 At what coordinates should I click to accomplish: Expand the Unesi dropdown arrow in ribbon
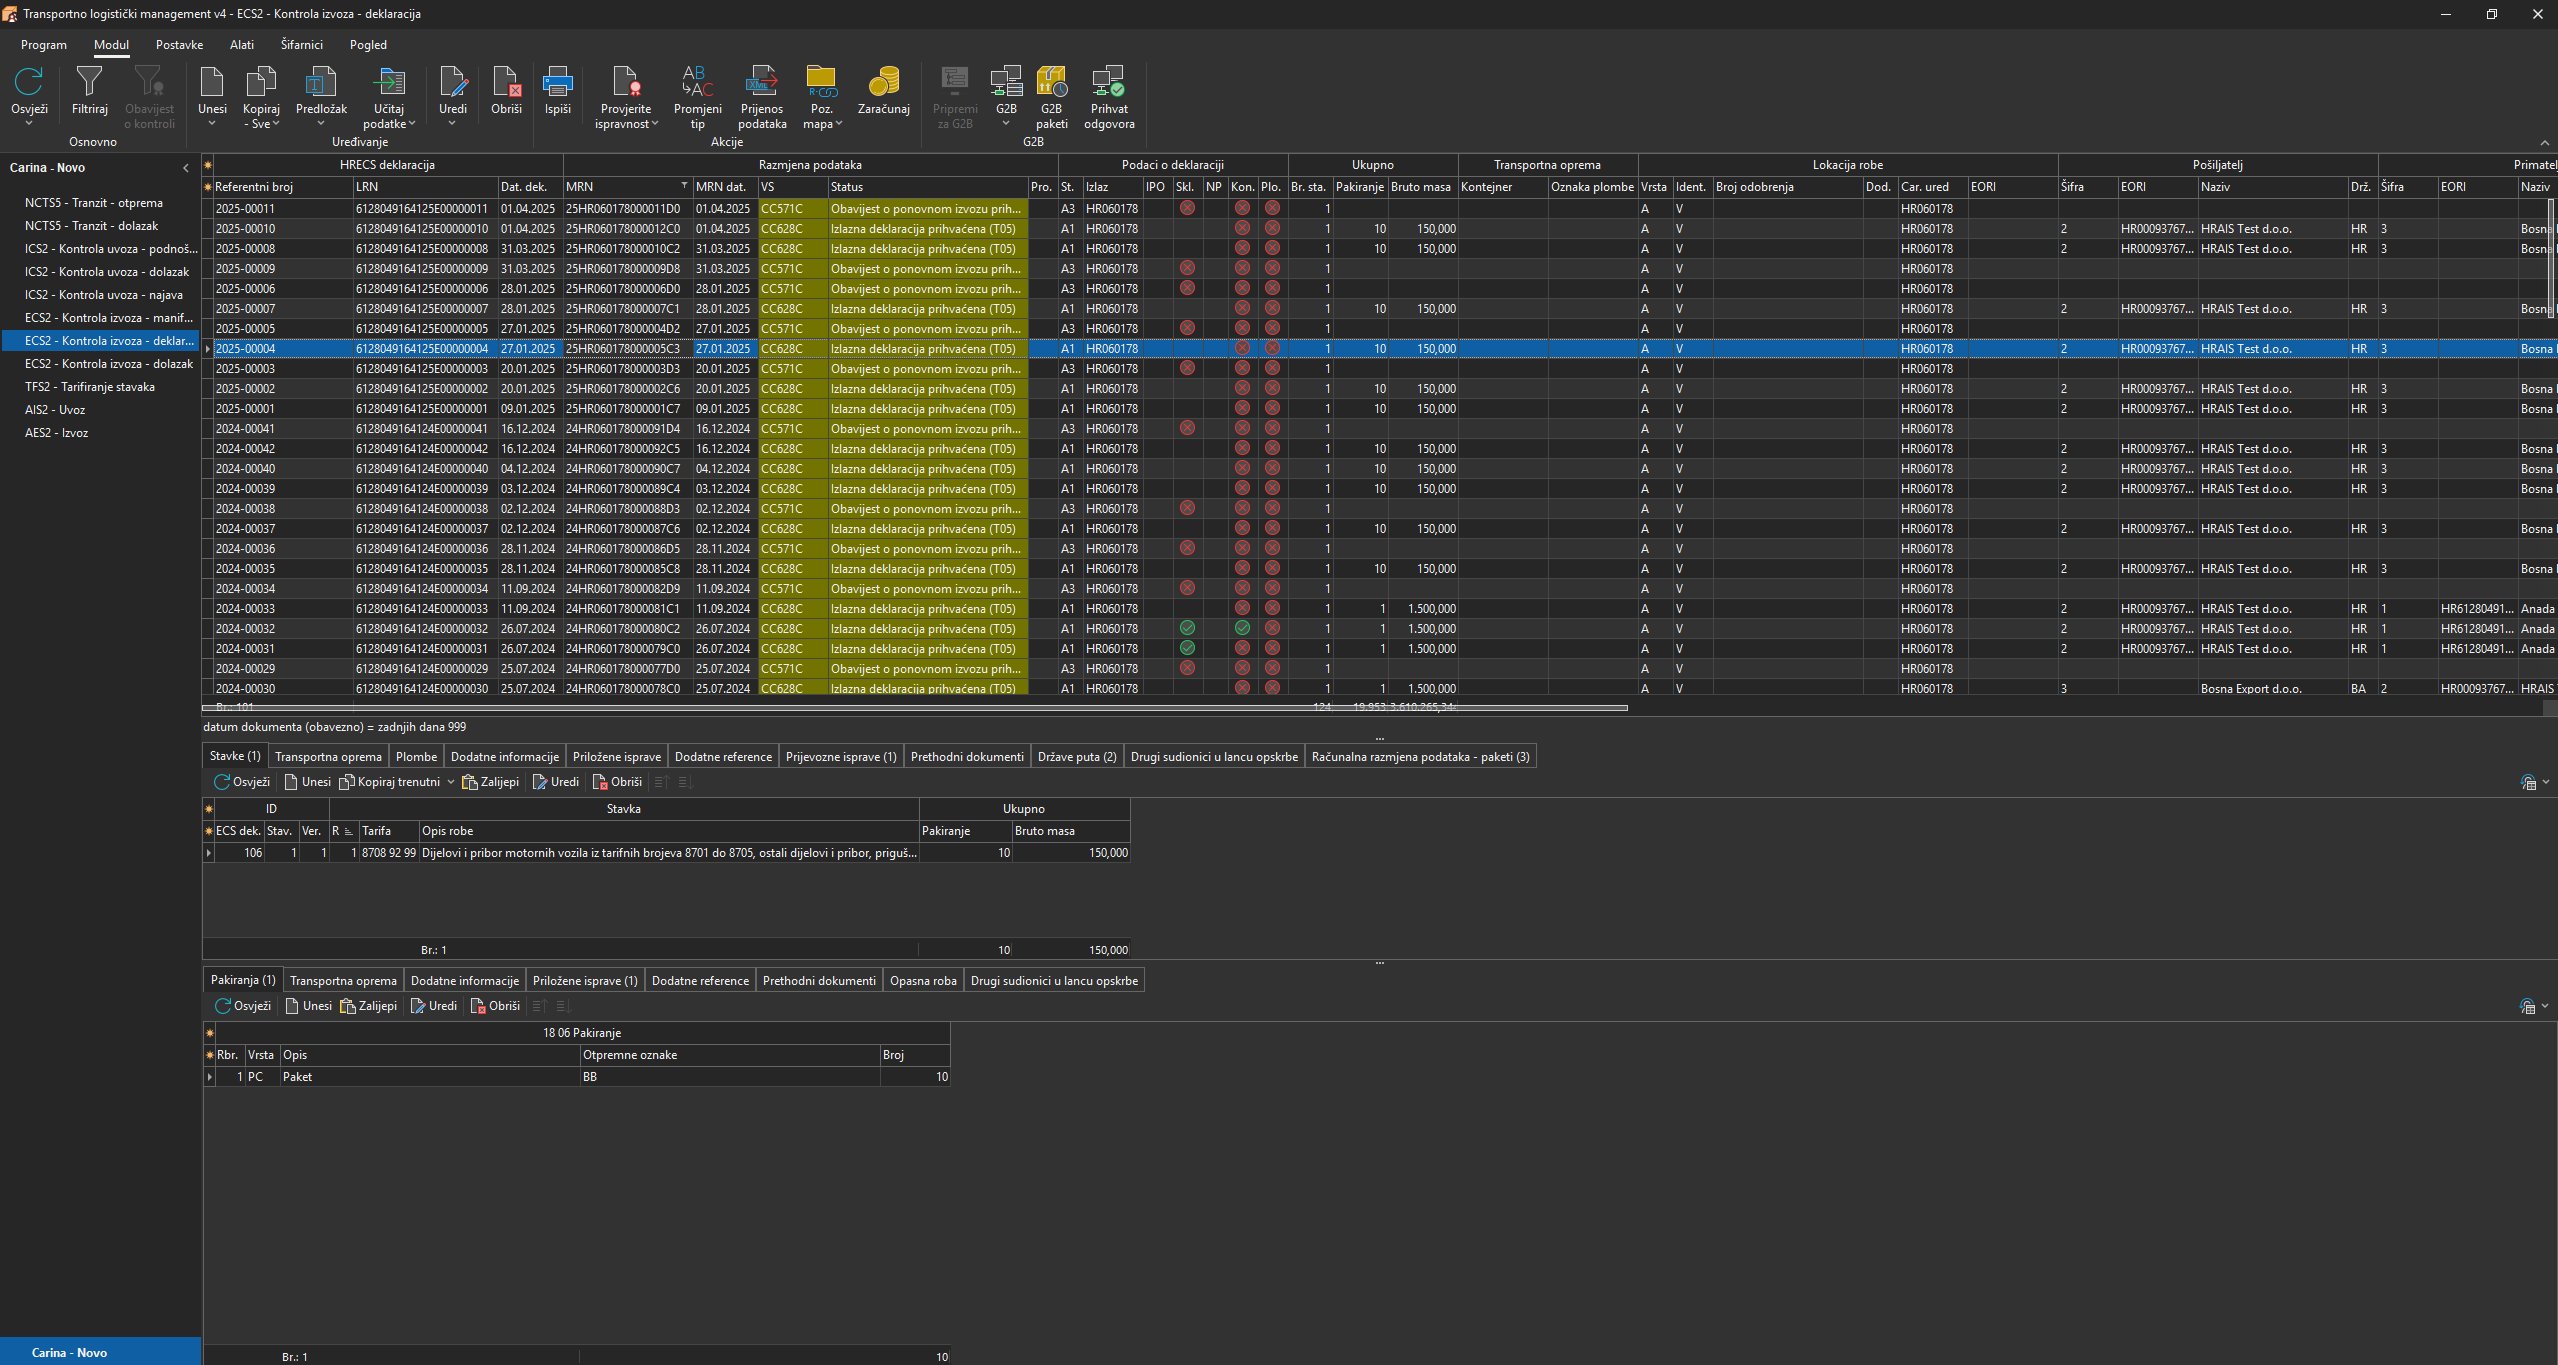pos(212,124)
